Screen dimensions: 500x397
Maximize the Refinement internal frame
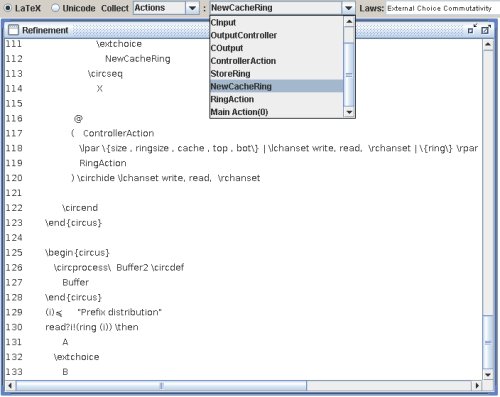486,29
